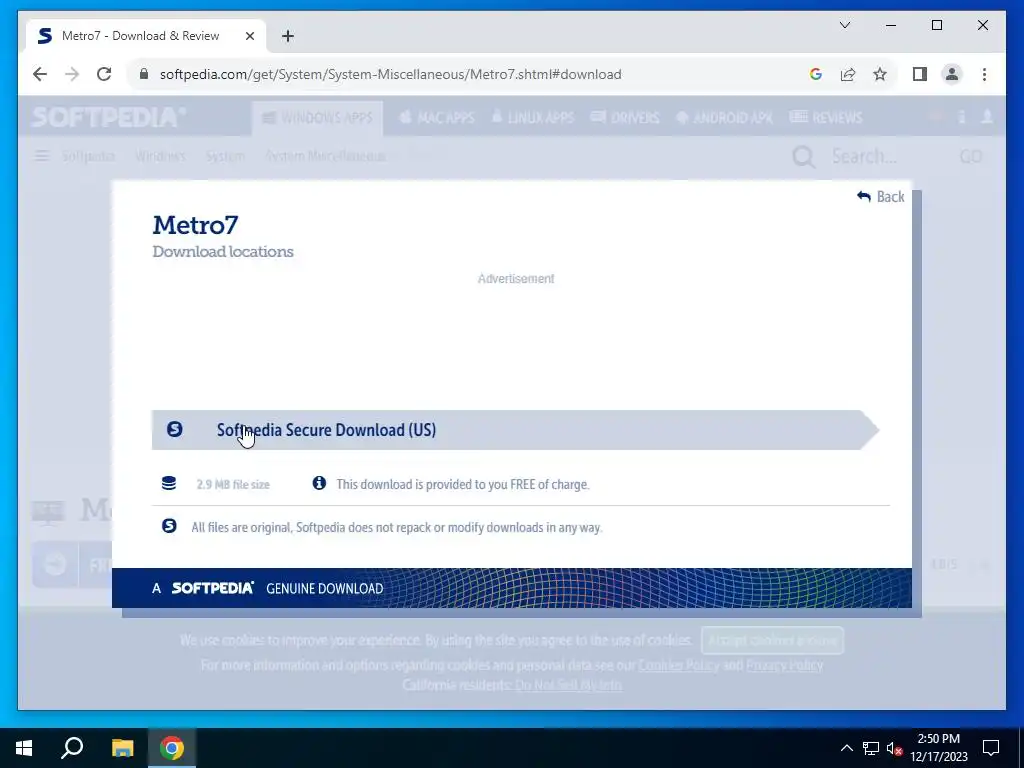Click the Softpedia S icon in the download row
Screen dimensions: 1024x768
coord(174,429)
